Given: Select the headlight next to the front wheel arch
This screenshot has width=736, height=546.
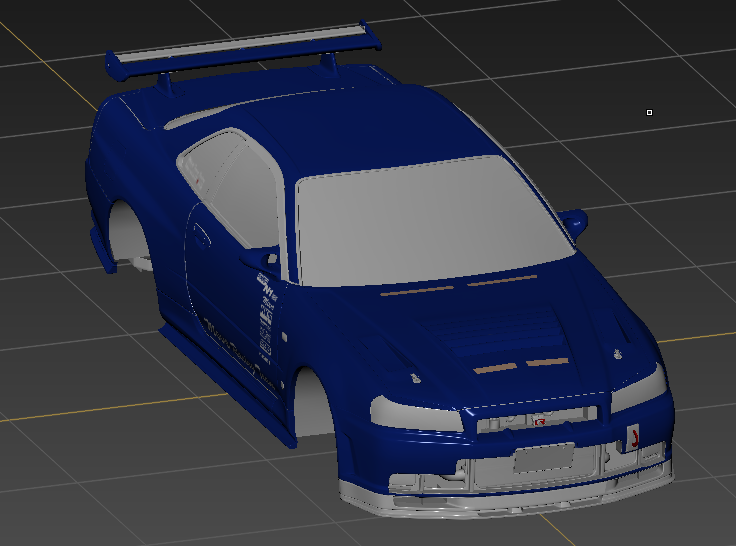Looking at the screenshot, I should [x=417, y=414].
